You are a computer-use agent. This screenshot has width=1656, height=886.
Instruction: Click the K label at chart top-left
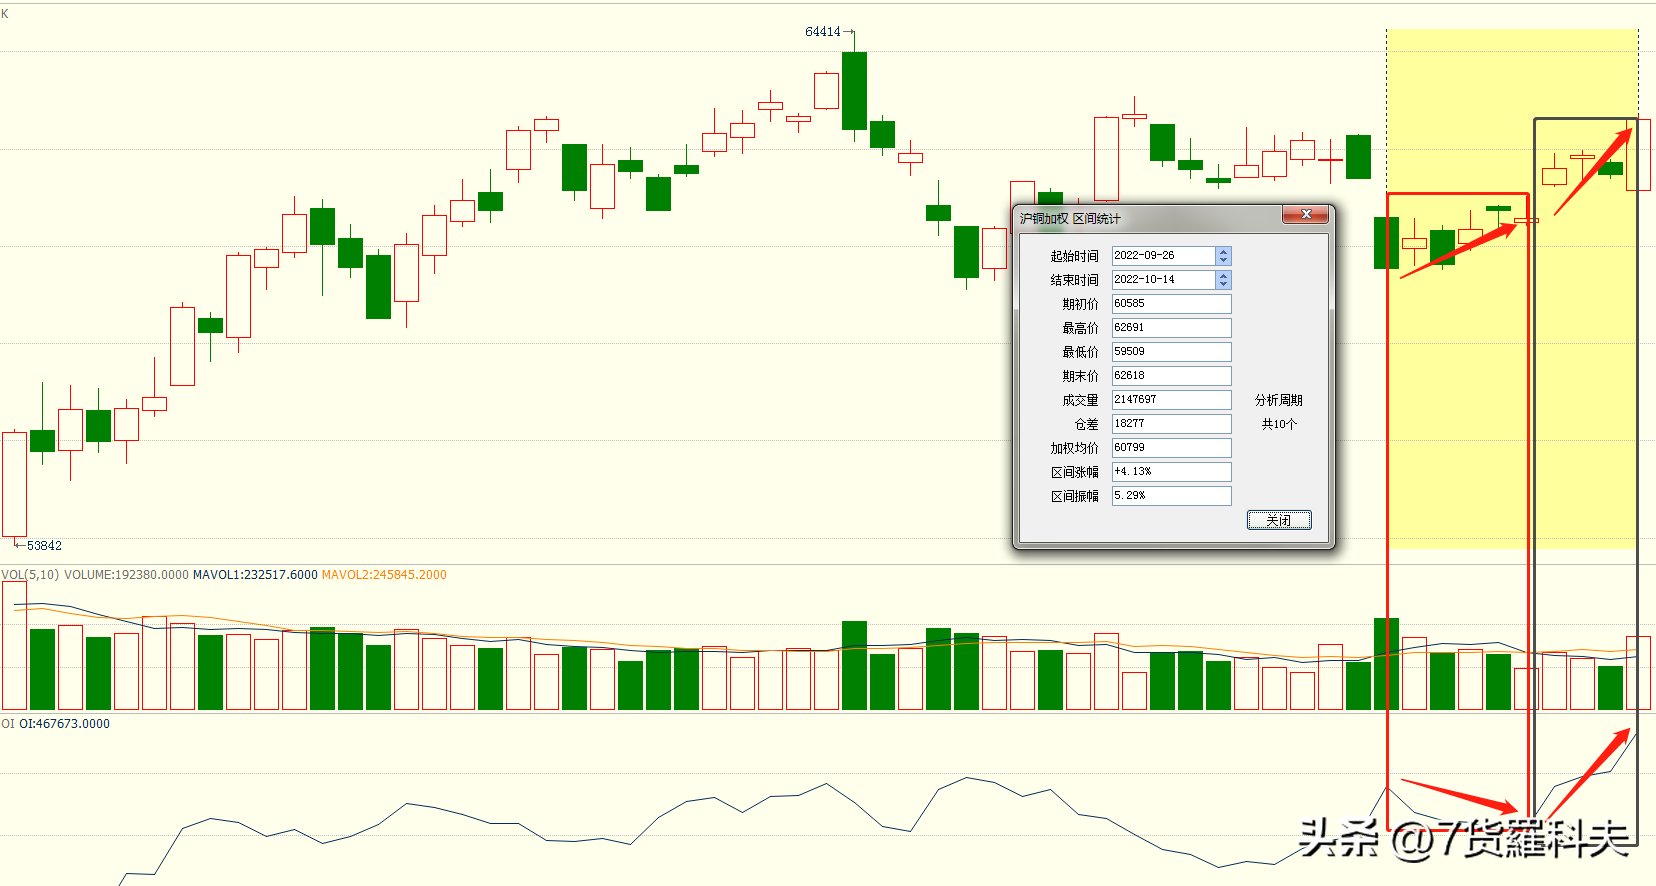click(x=5, y=14)
